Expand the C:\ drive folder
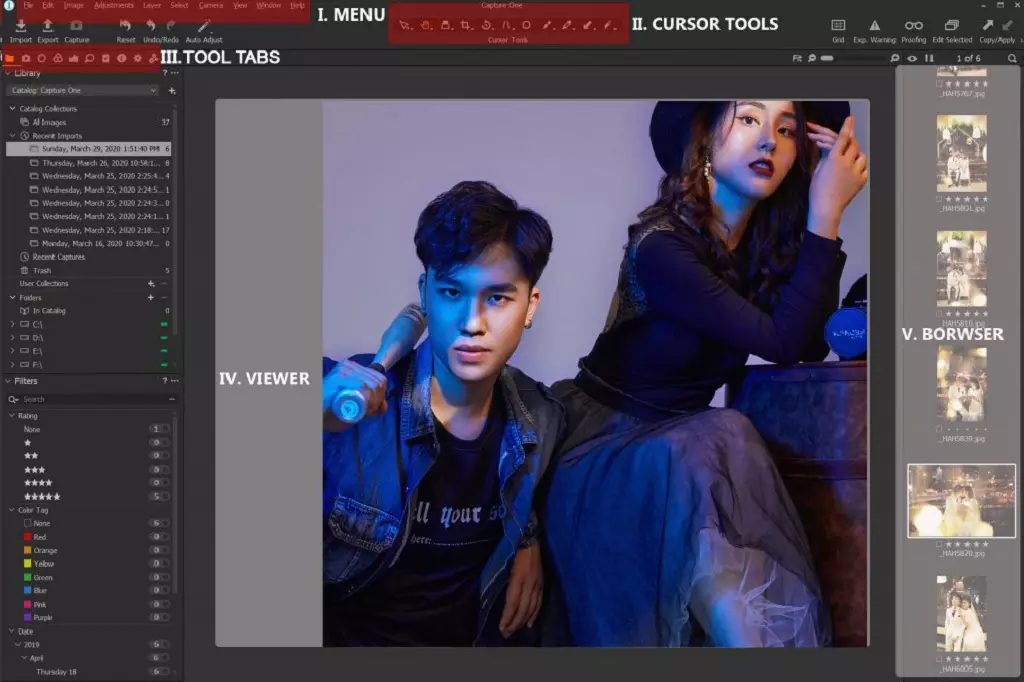The height and width of the screenshot is (682, 1024). click(x=12, y=324)
